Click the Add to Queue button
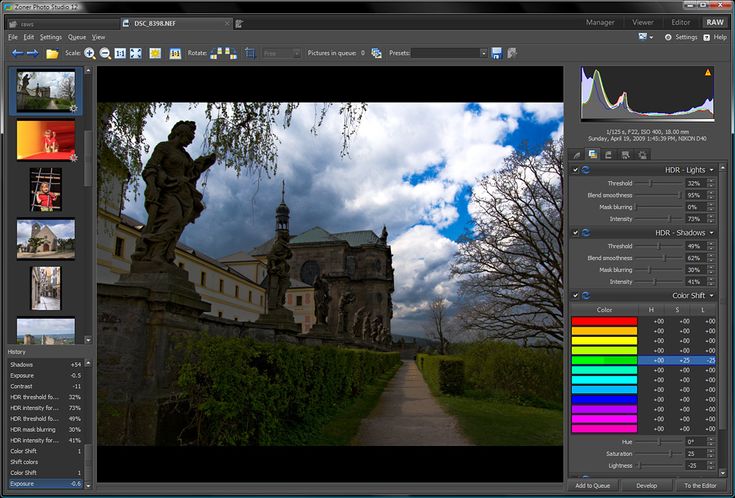The width and height of the screenshot is (735, 498). [x=592, y=485]
